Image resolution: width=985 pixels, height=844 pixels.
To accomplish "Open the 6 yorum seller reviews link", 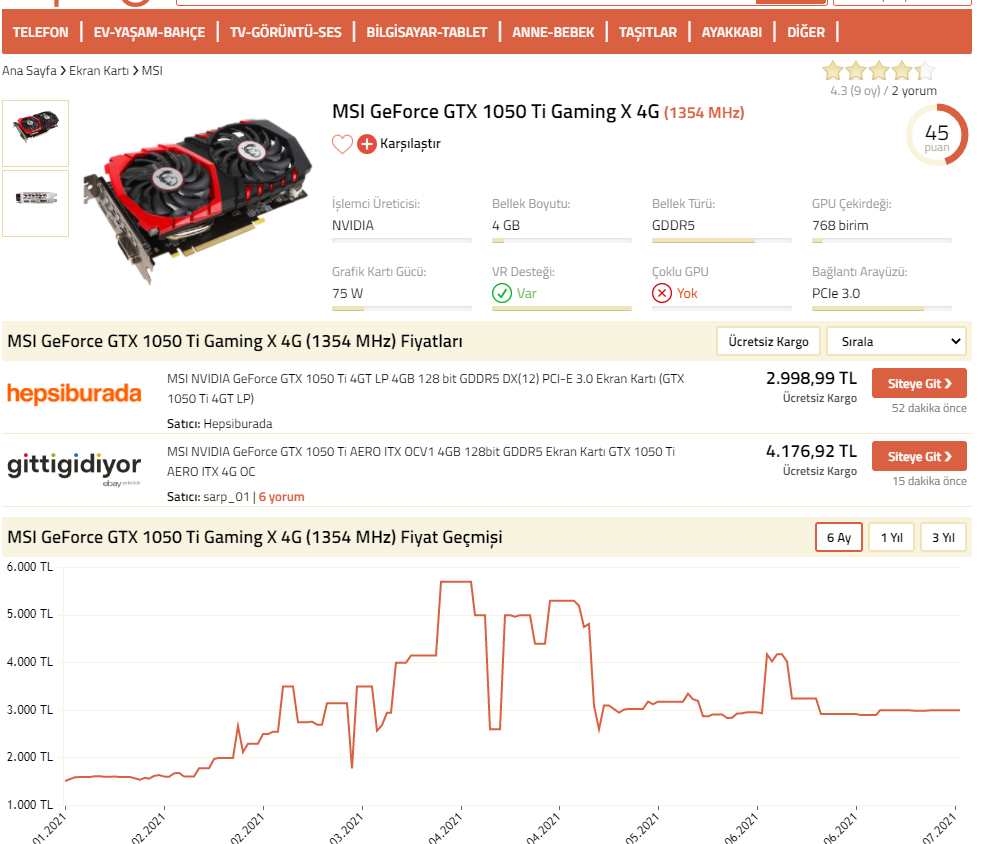I will (281, 497).
